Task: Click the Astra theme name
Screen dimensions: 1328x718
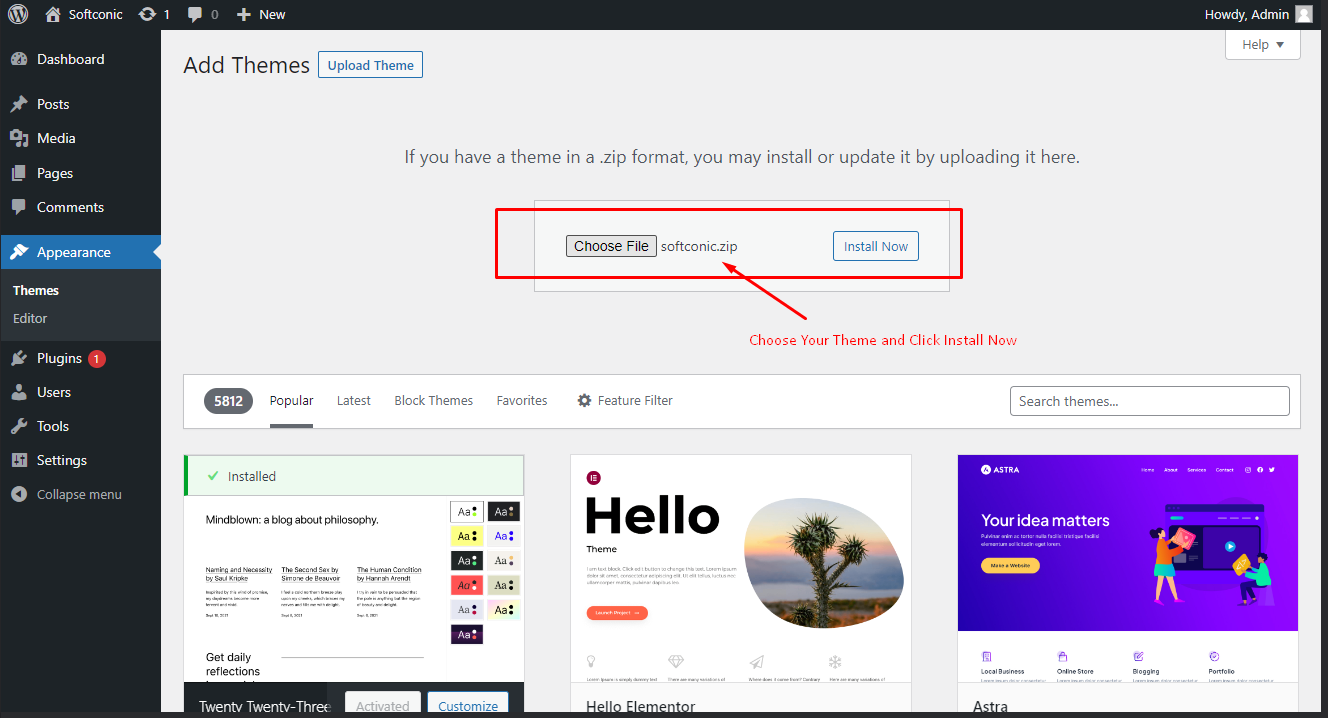Action: (990, 707)
